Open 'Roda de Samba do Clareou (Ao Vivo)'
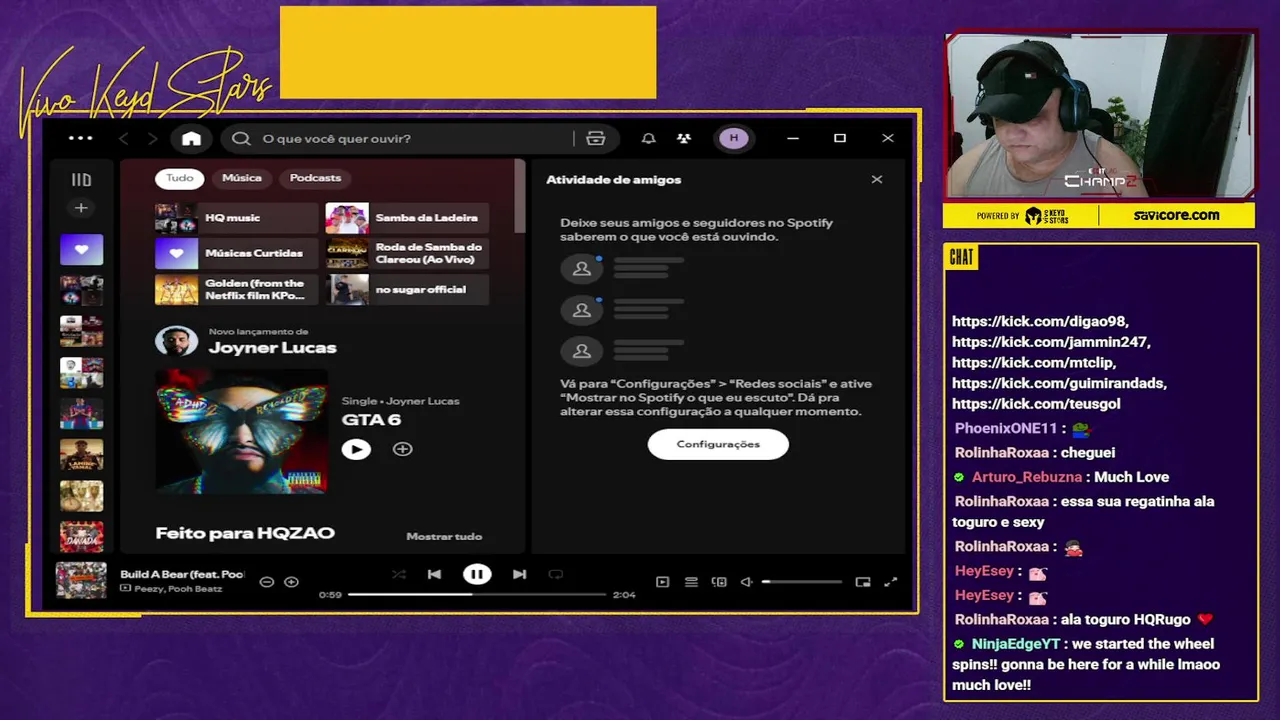 coord(407,254)
